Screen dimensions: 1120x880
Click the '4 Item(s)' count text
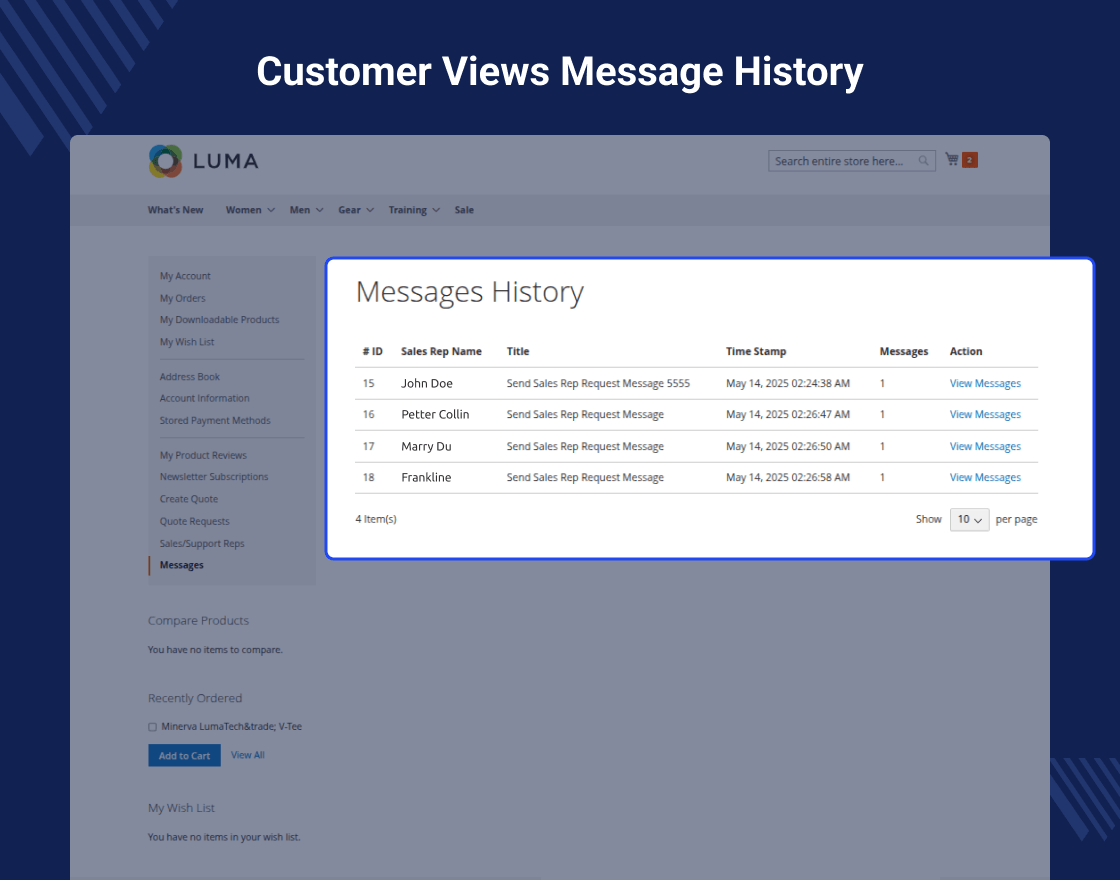pos(376,519)
